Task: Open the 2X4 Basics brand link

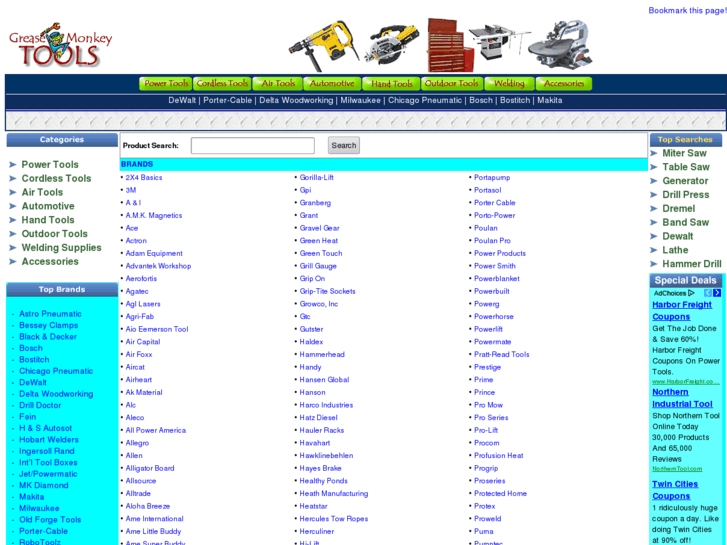Action: click(144, 178)
